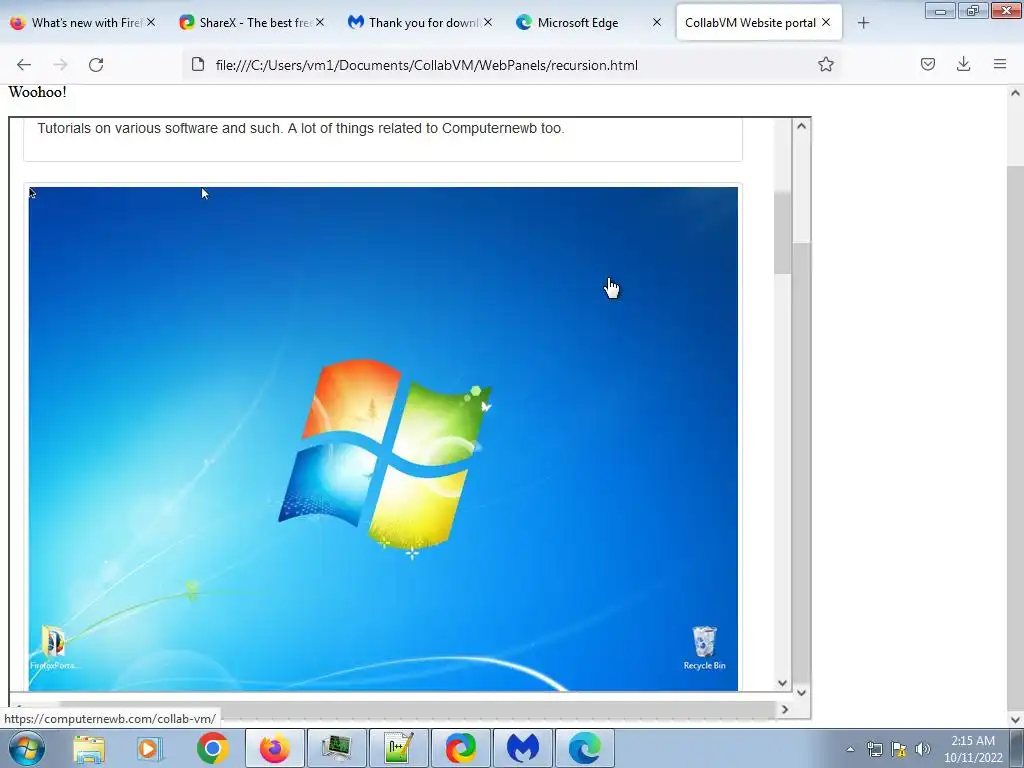Open the Windows Start menu orb
The image size is (1024, 768).
click(x=27, y=748)
